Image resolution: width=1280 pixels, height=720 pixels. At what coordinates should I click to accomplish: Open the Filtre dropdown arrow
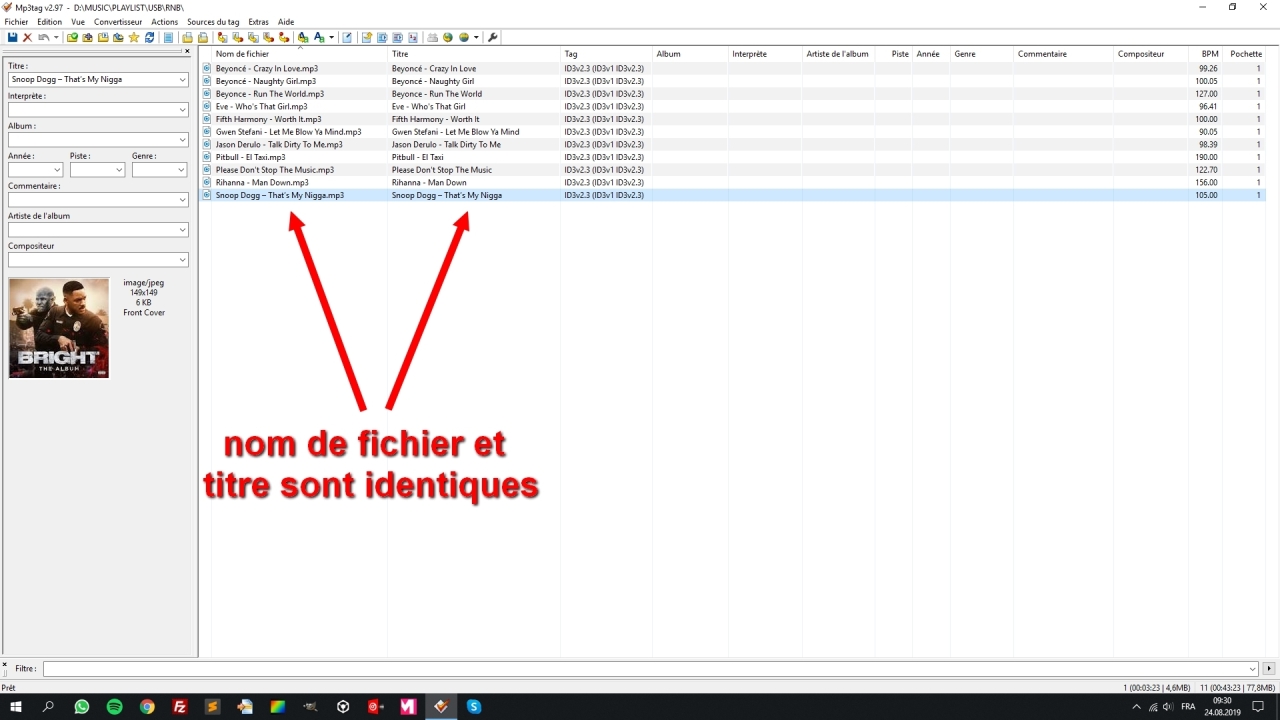pyautogui.click(x=1253, y=669)
